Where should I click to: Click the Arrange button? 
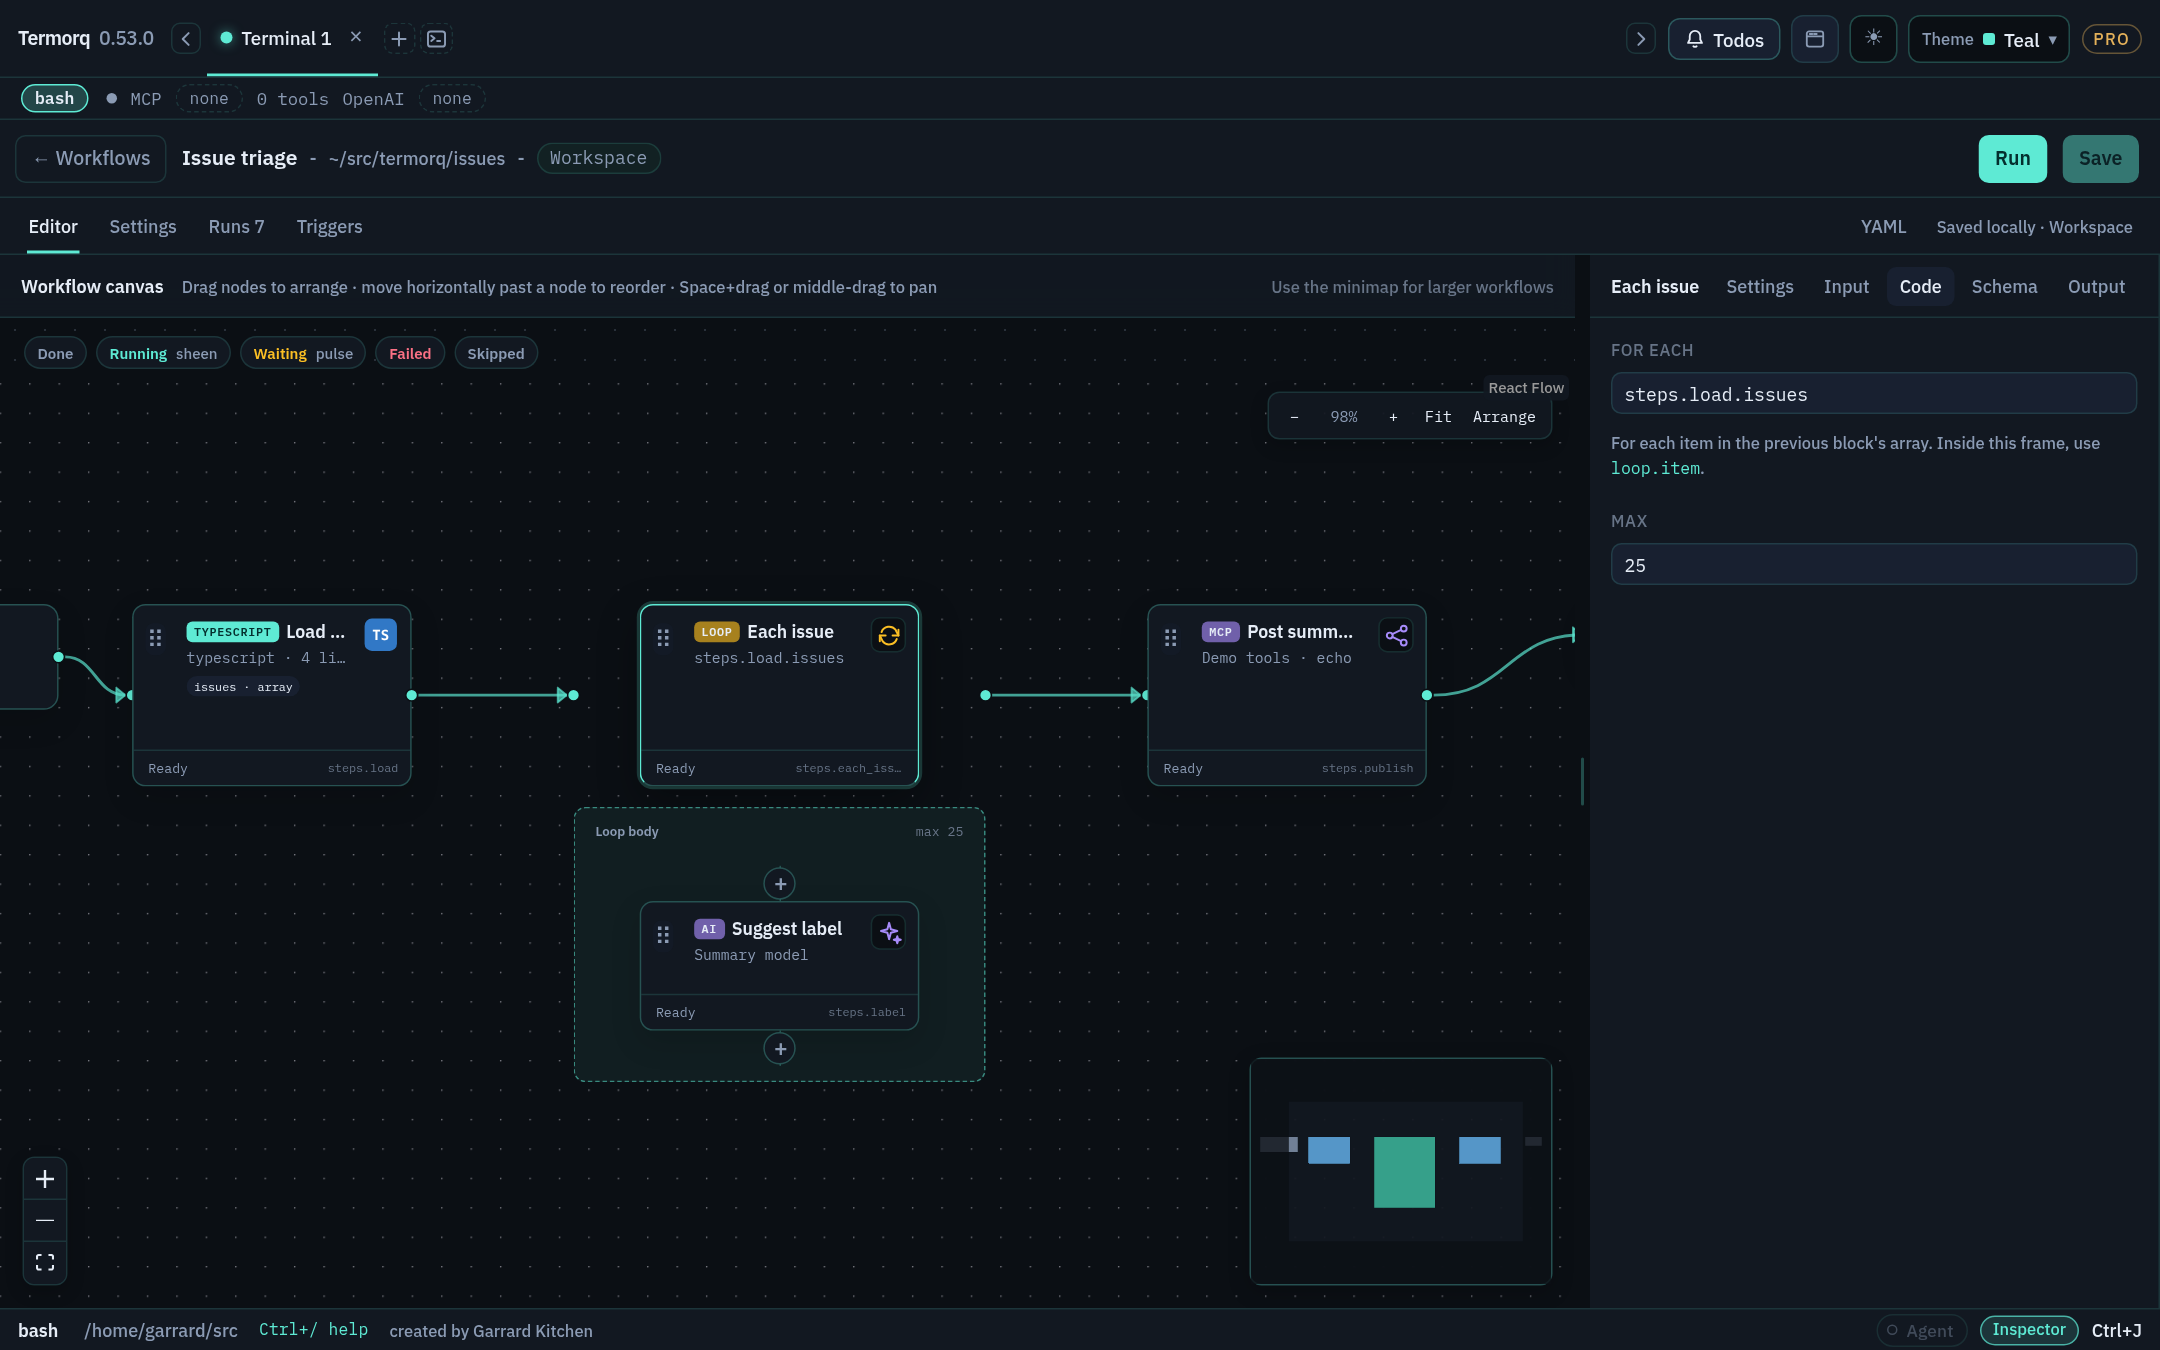point(1503,417)
